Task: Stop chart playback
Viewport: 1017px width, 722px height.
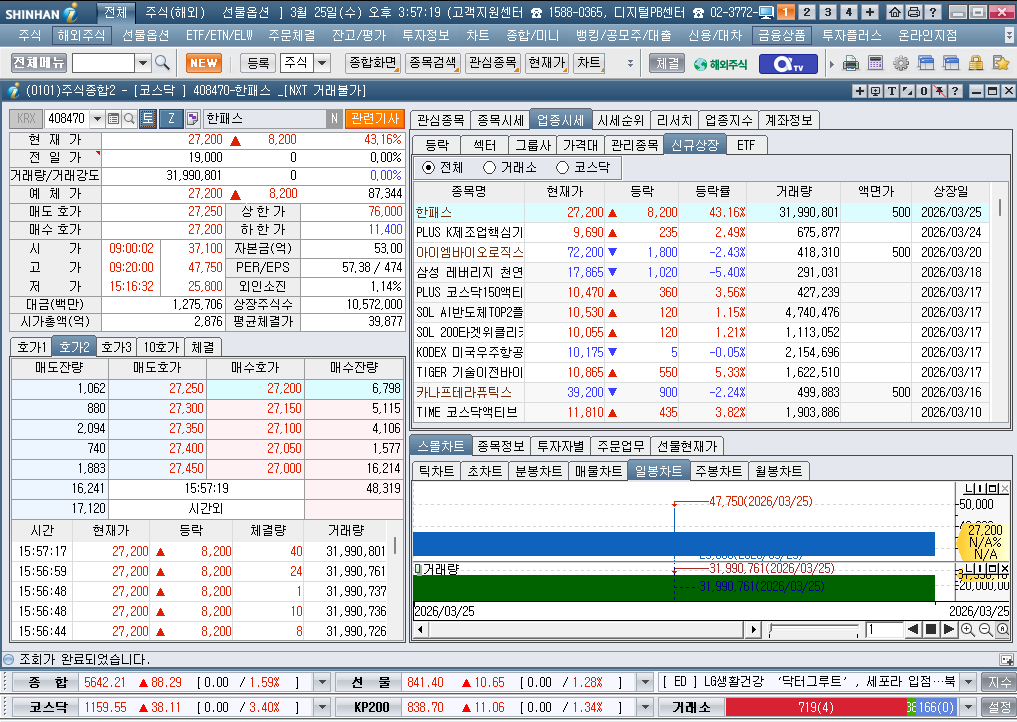Action: point(931,629)
